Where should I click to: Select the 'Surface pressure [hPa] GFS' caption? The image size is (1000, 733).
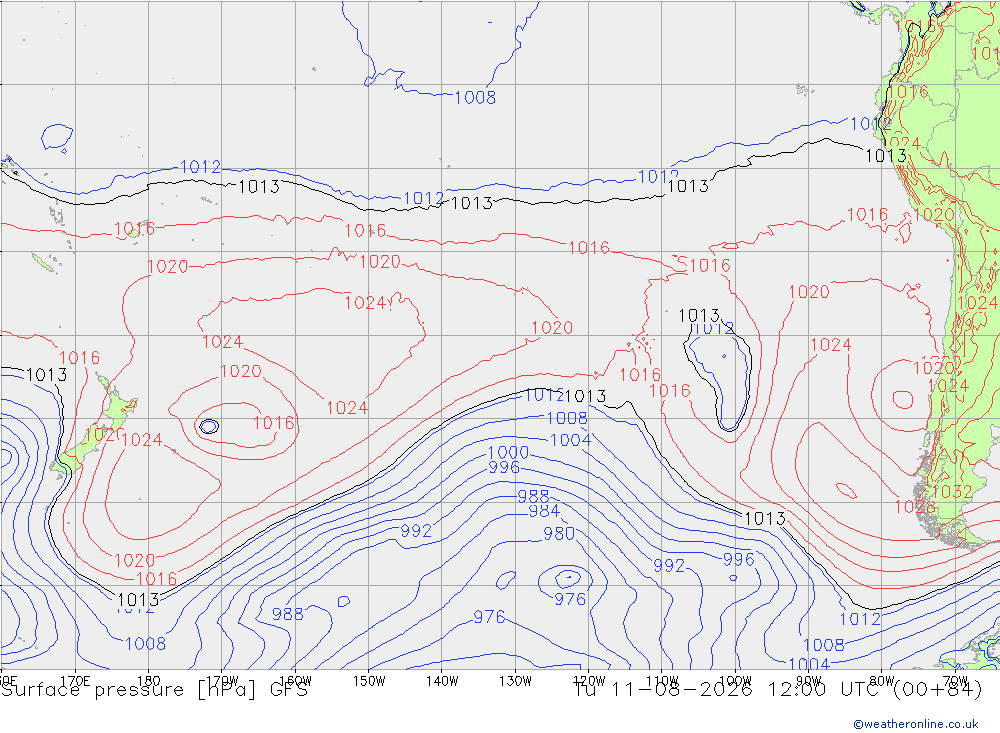pos(154,690)
